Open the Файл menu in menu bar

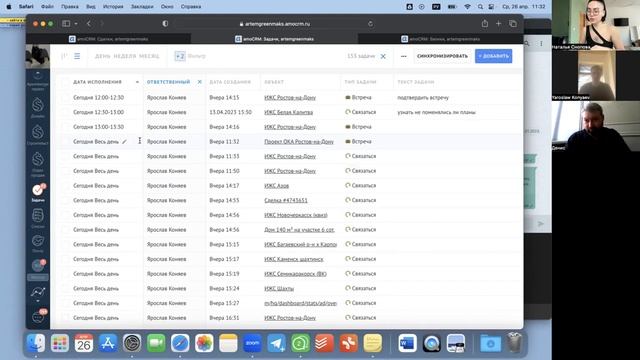pyautogui.click(x=47, y=7)
